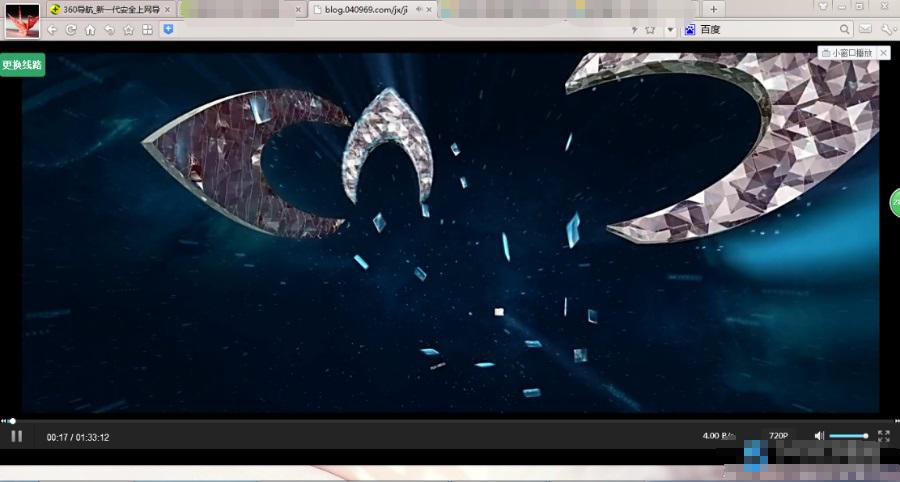Open the wrench tools menu
900x482 pixels.
click(886, 30)
